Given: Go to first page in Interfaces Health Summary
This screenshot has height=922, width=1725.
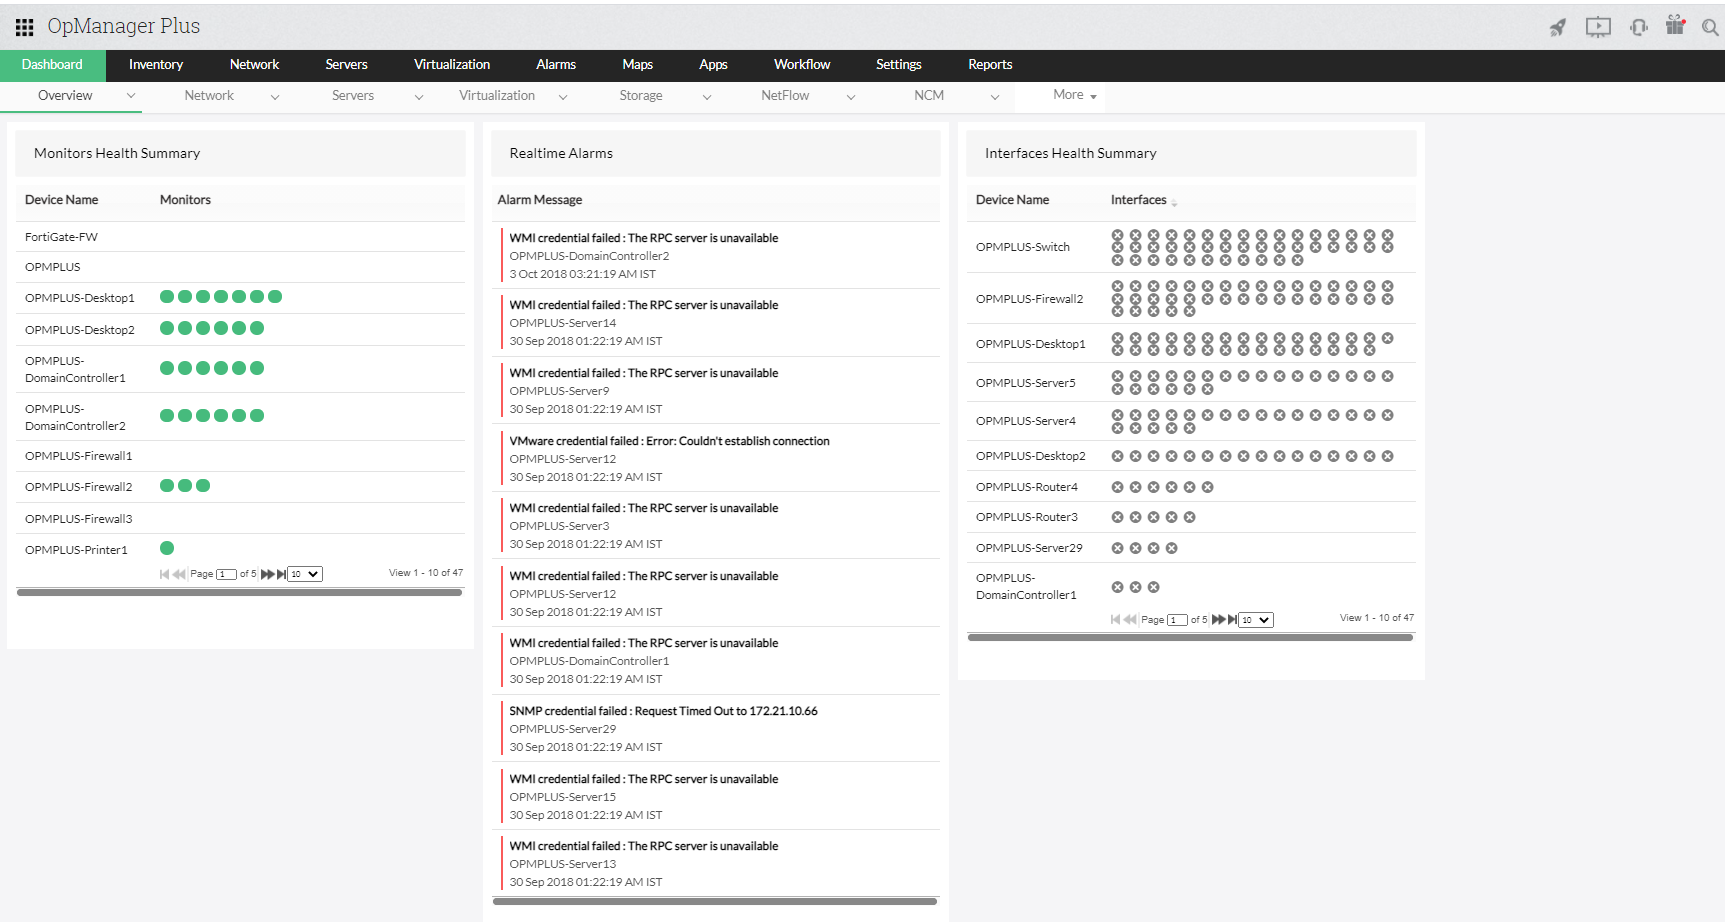Looking at the screenshot, I should [1115, 620].
